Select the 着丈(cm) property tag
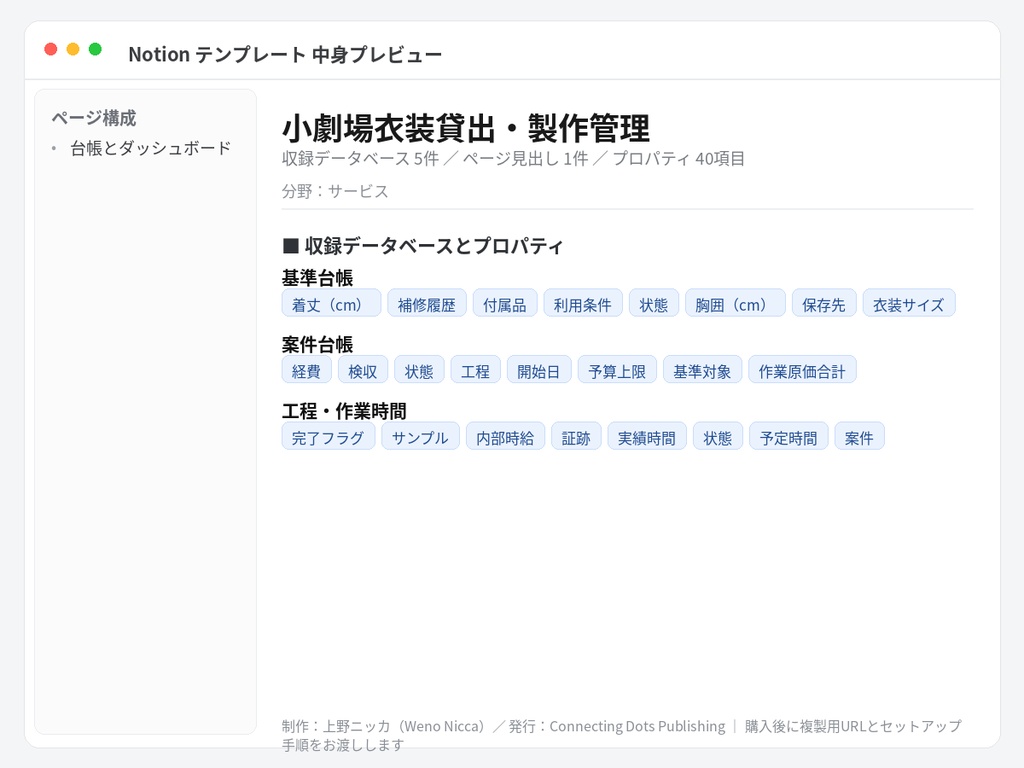 tap(331, 303)
